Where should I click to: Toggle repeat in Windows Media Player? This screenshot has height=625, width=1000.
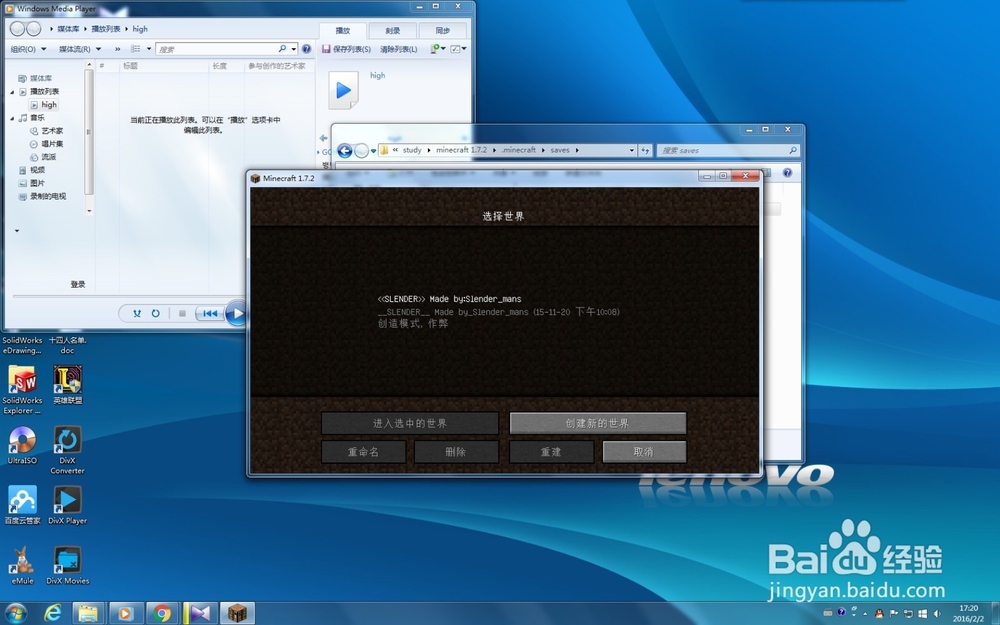tap(155, 313)
